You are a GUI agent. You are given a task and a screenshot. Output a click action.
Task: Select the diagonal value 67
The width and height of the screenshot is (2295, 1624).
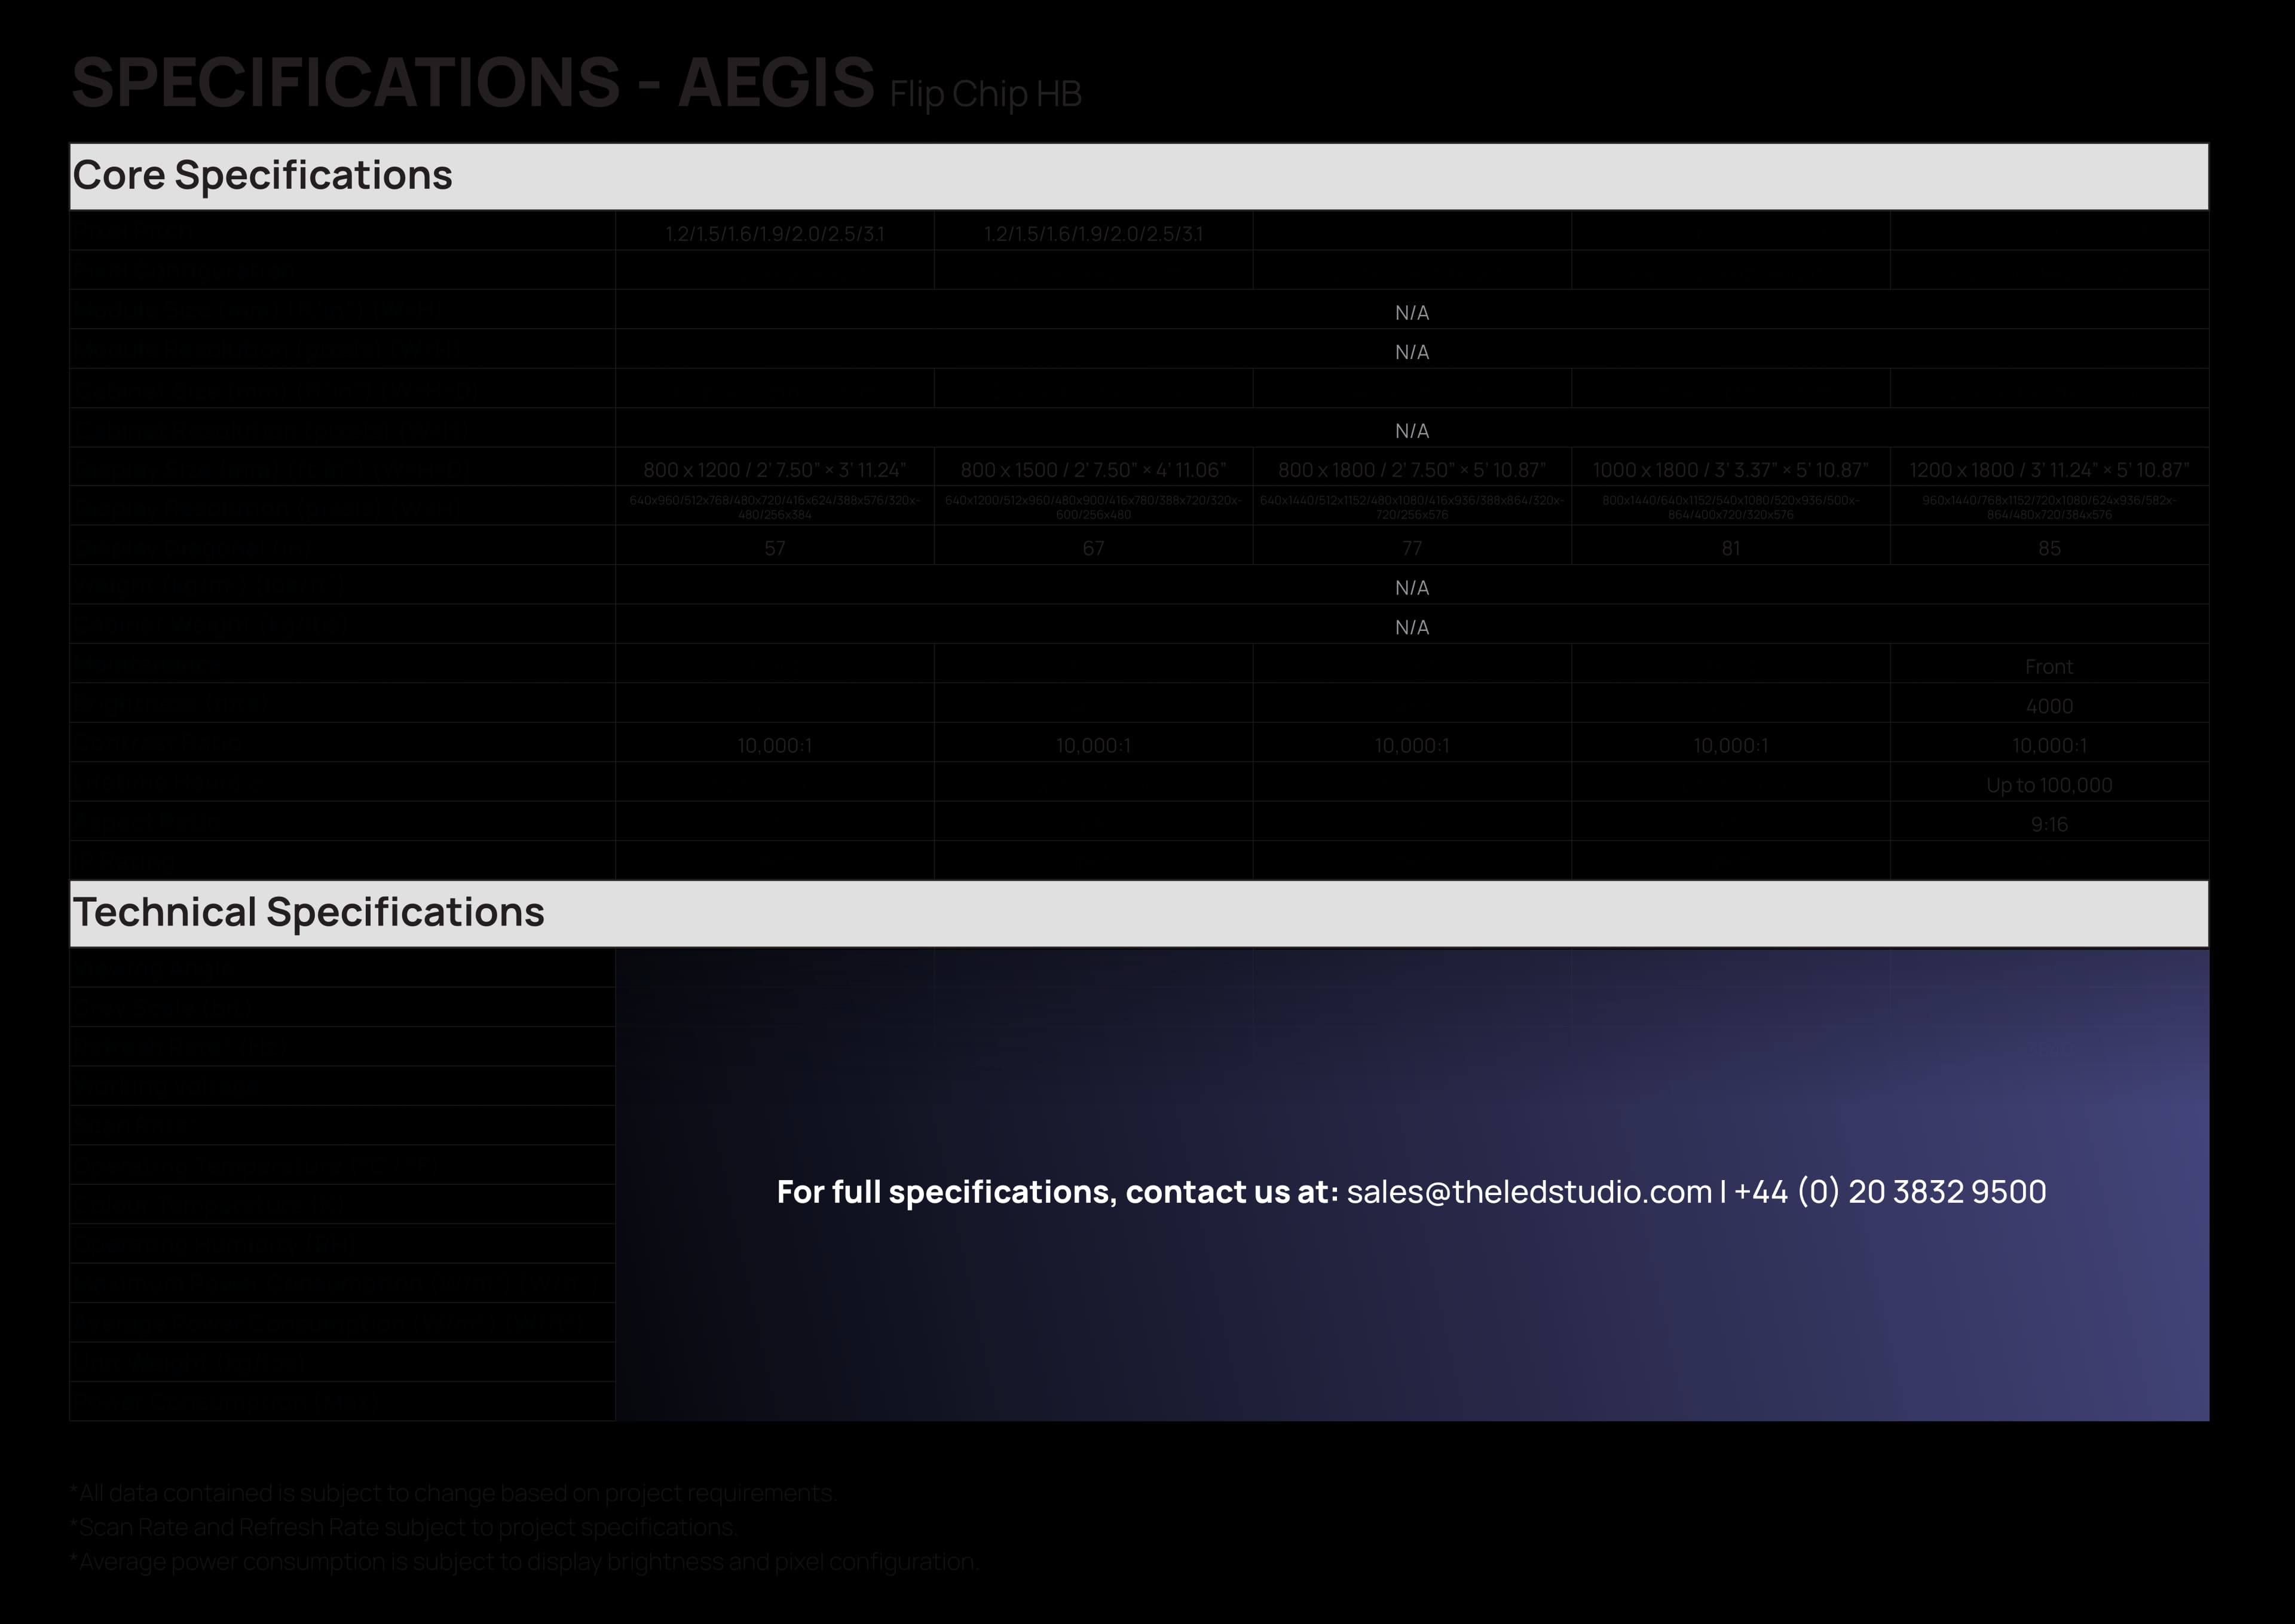pos(1093,548)
